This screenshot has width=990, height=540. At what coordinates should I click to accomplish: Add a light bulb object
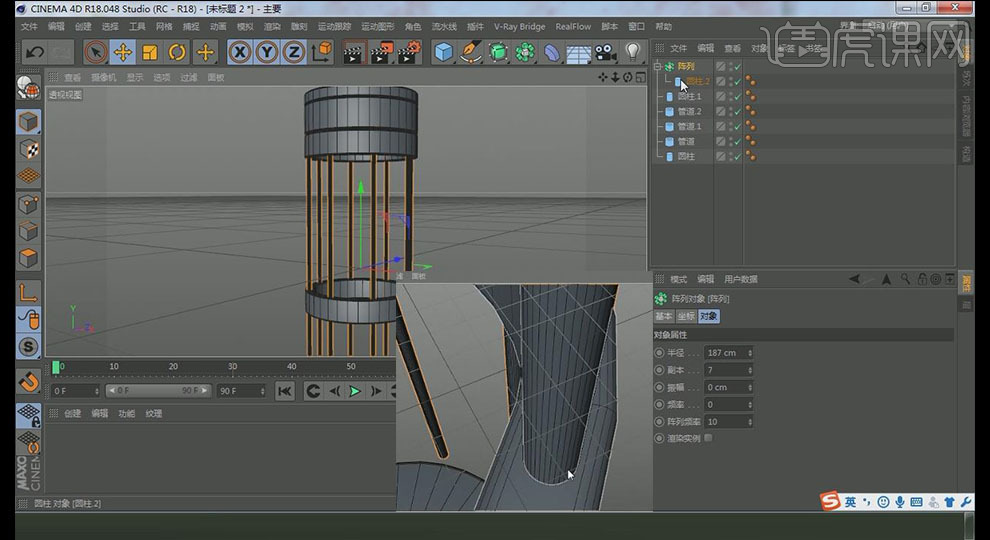pos(633,52)
